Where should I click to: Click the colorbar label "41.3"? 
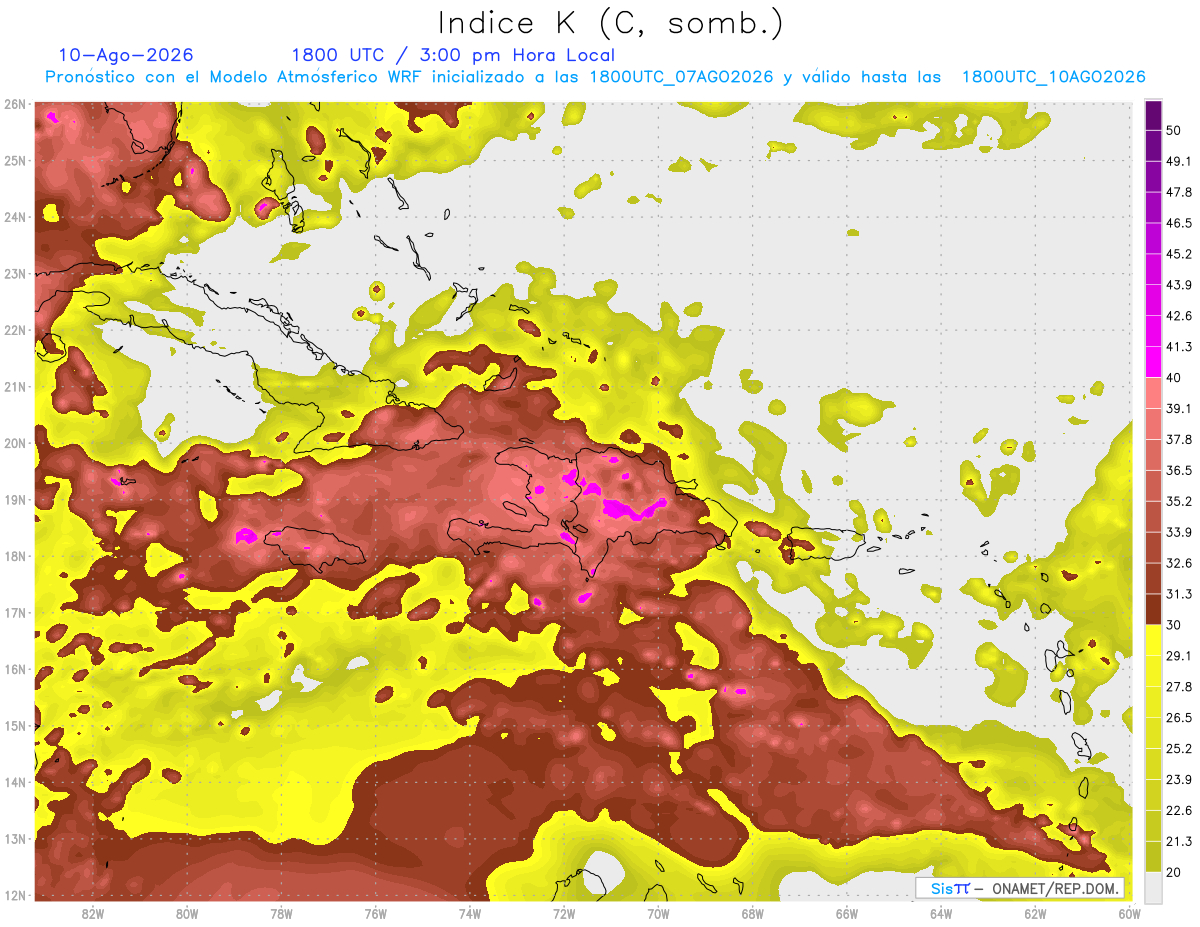click(x=1179, y=347)
